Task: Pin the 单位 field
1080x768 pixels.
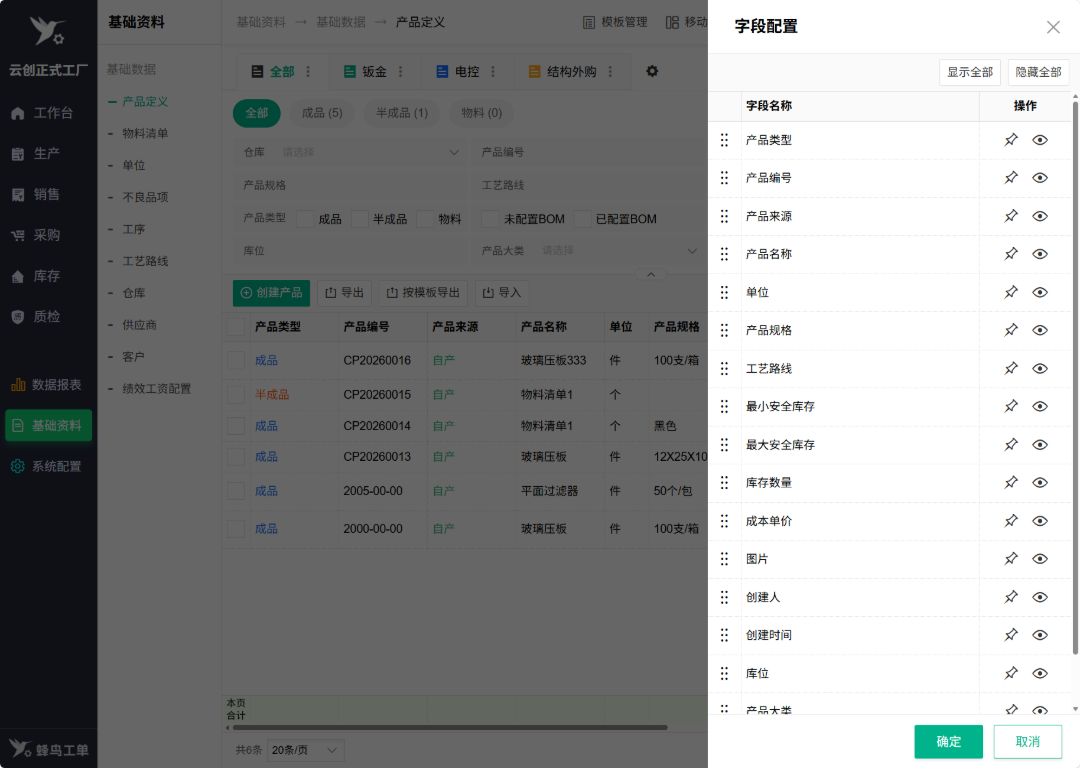Action: tap(1010, 292)
